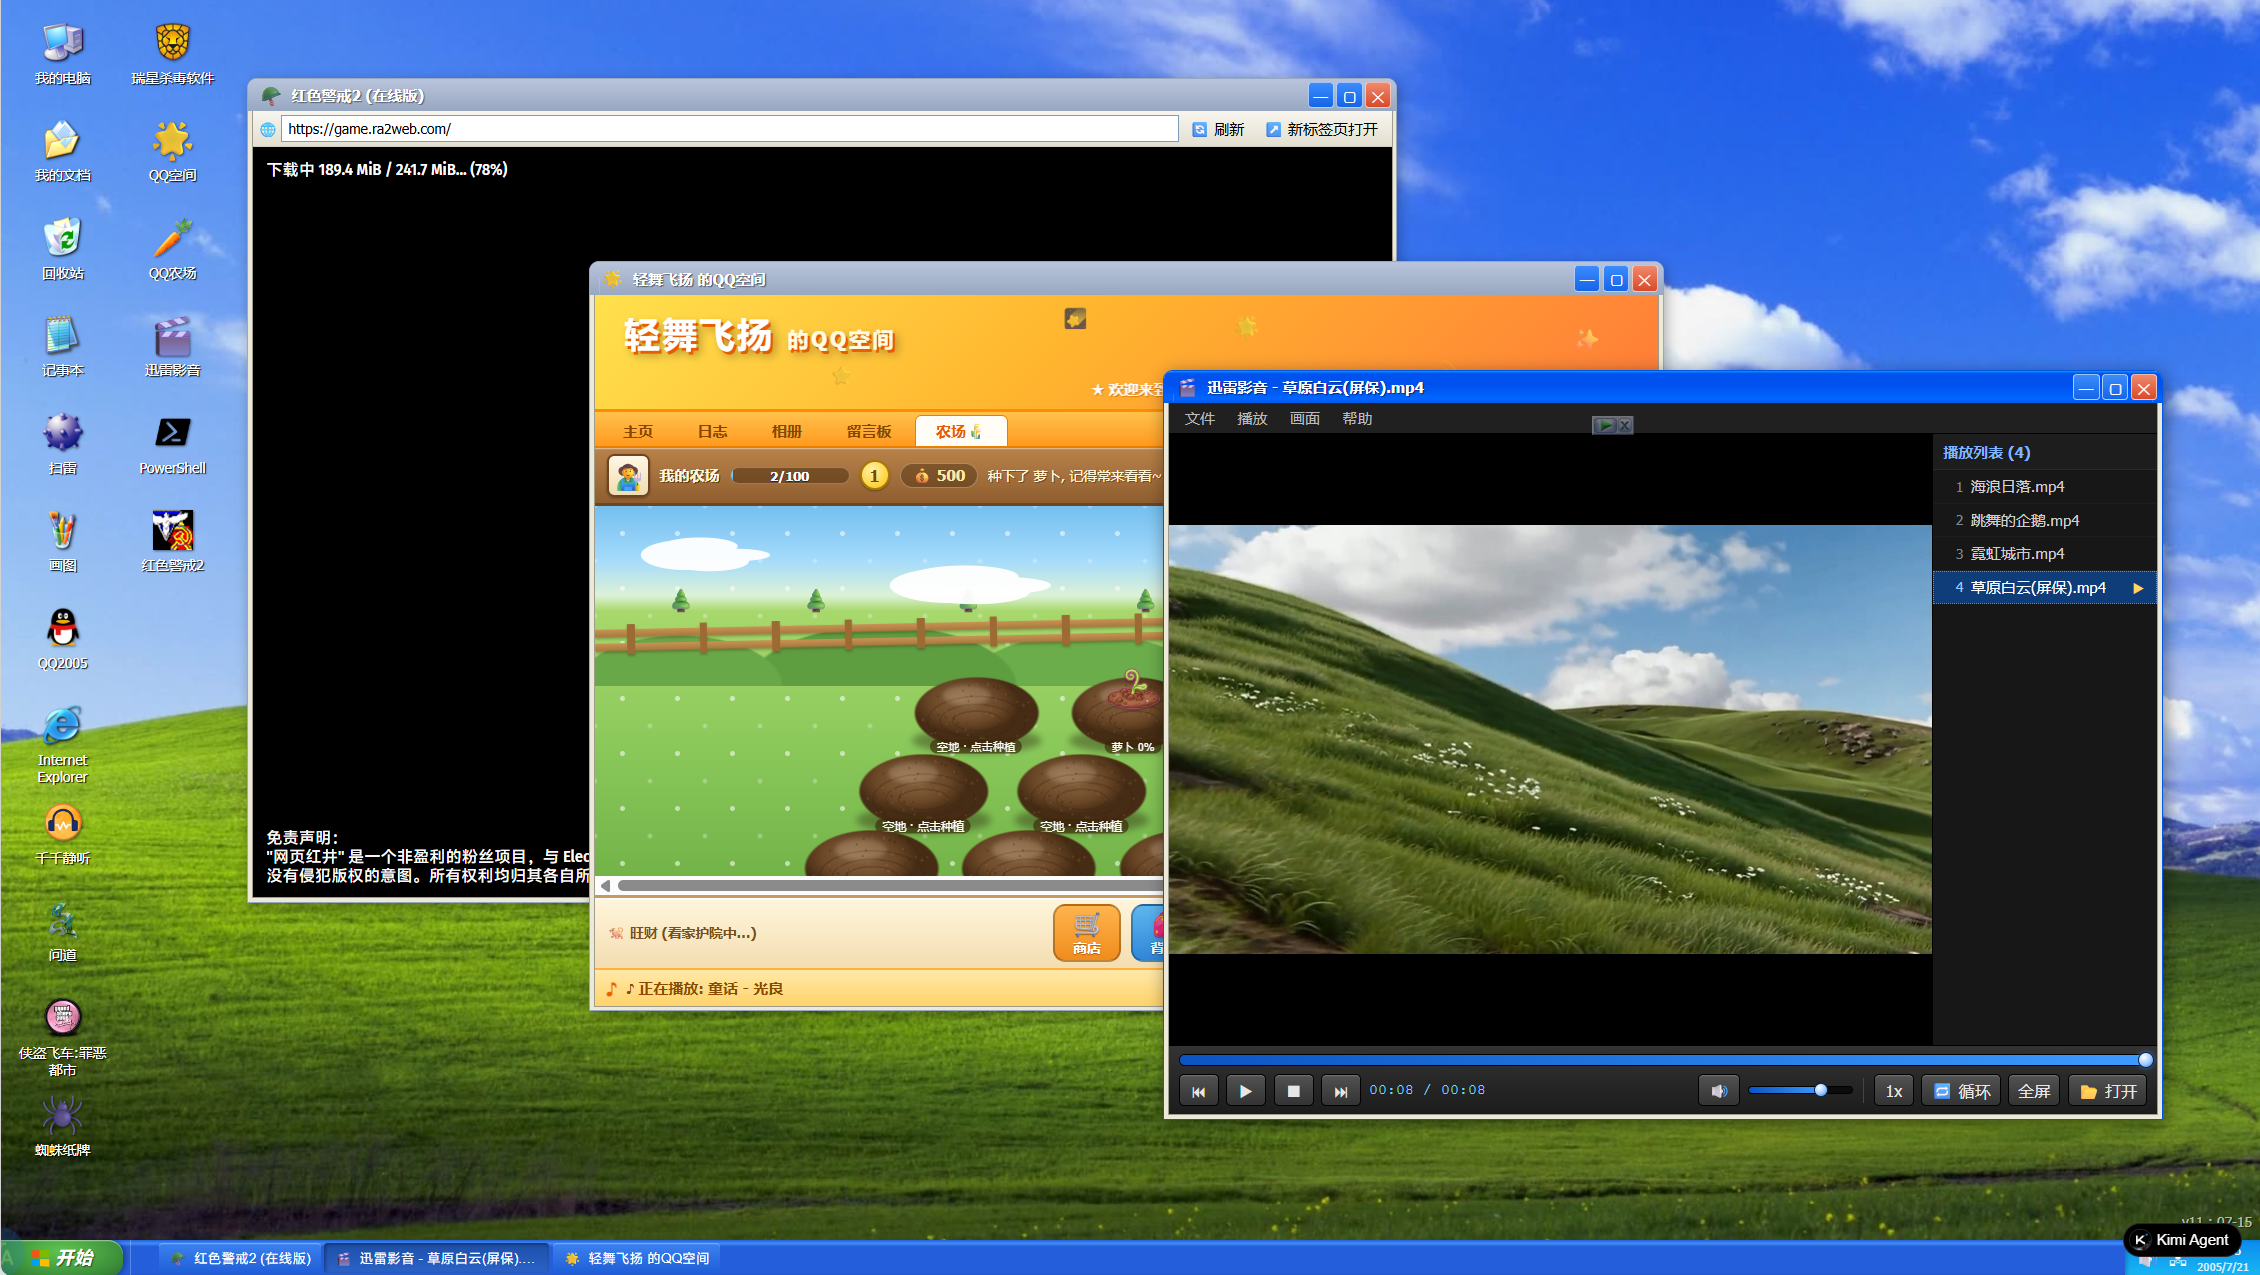Skip to previous track in 迅雷影音
Viewport: 2260px width, 1275px height.
click(x=1199, y=1091)
